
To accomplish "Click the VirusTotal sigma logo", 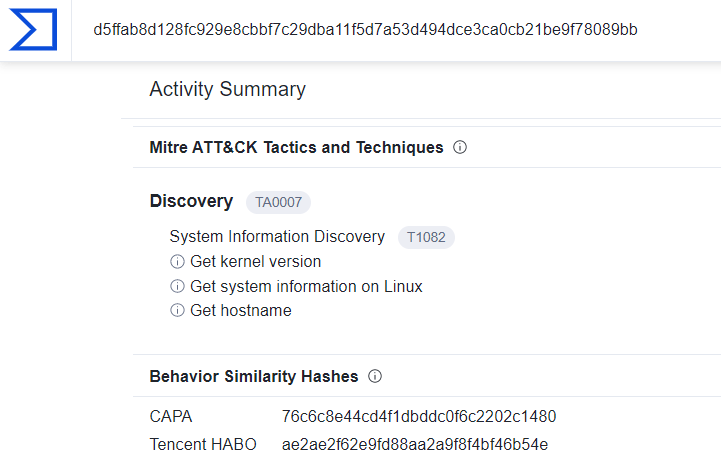I will tap(33, 29).
